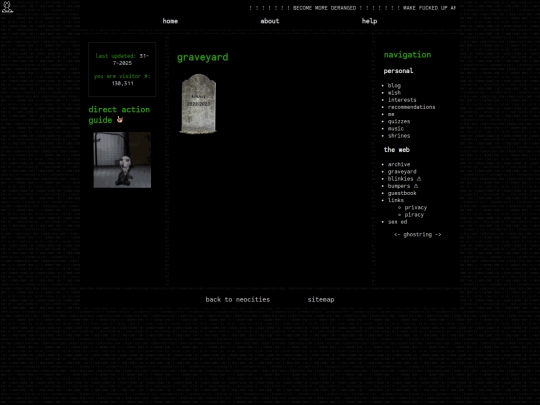Open the help page
This screenshot has width=540, height=405.
[x=369, y=21]
